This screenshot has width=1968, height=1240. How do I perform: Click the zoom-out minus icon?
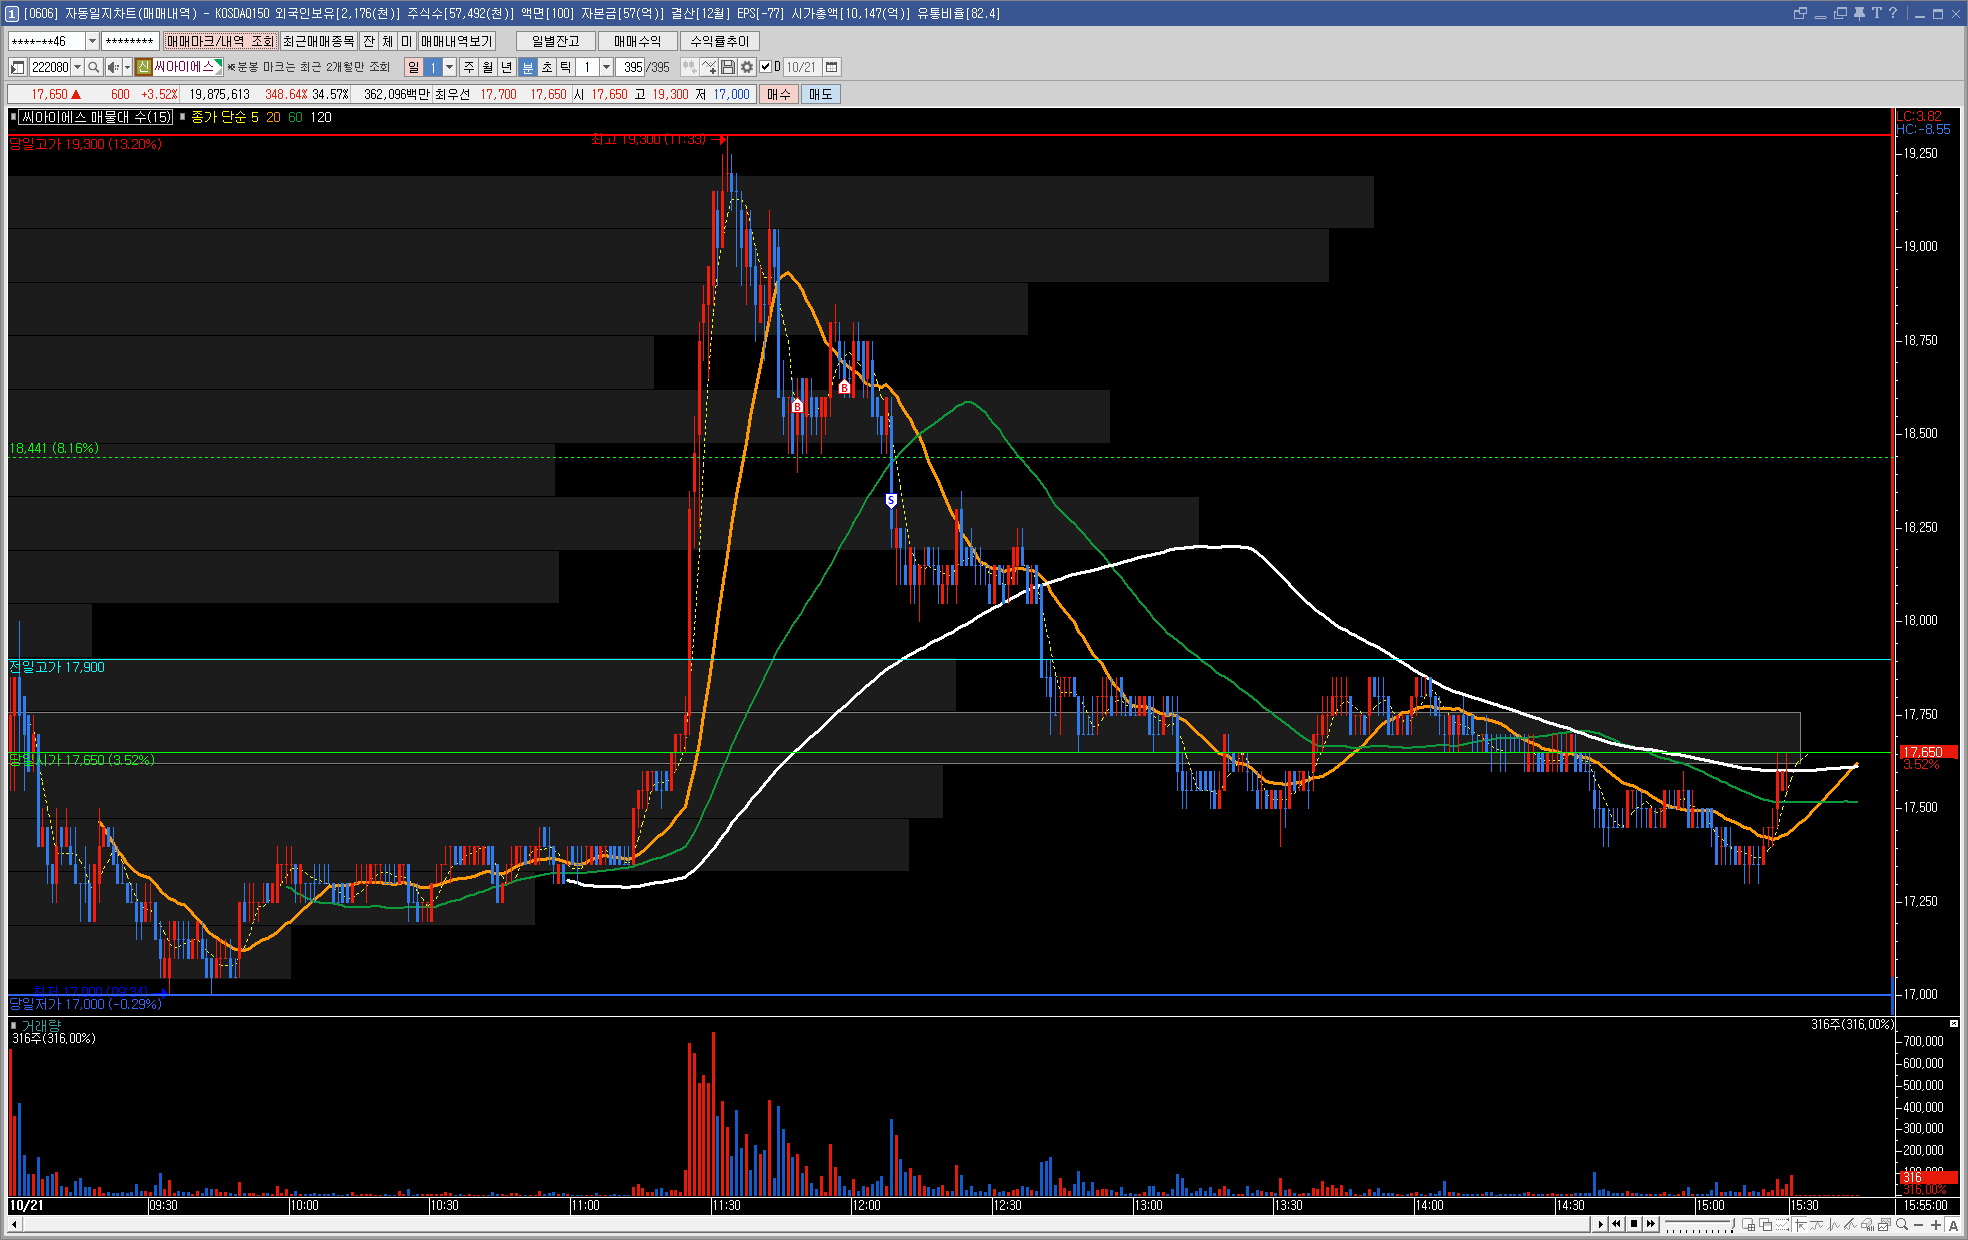(1918, 1225)
